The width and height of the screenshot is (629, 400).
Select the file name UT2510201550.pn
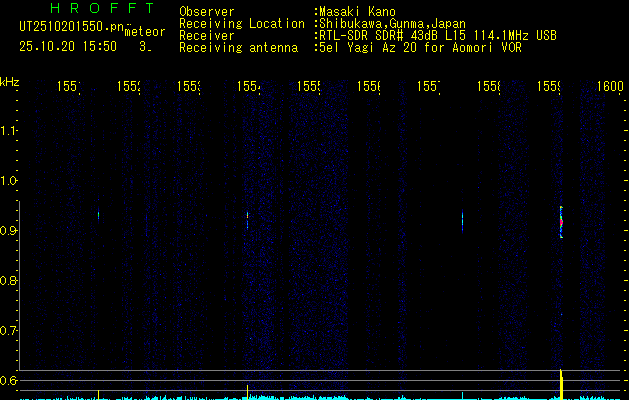[x=72, y=27]
